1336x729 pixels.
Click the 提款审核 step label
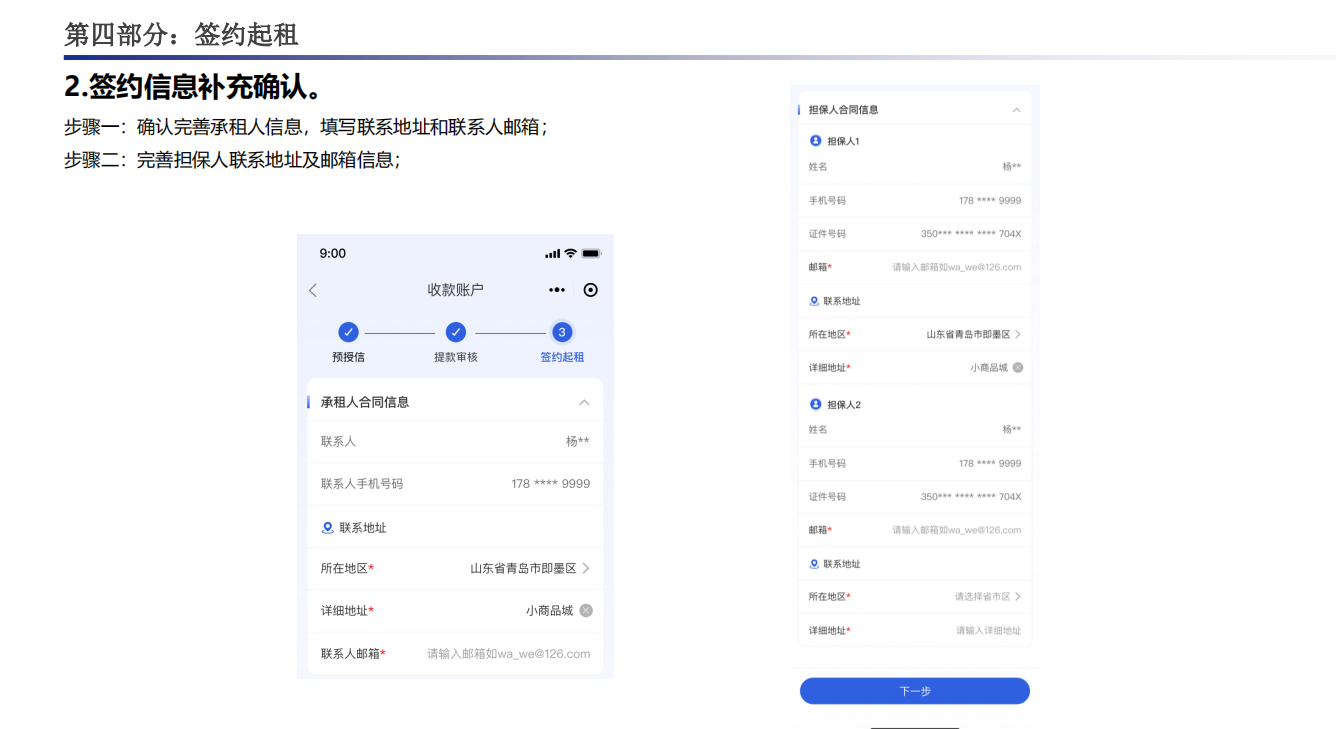(455, 357)
